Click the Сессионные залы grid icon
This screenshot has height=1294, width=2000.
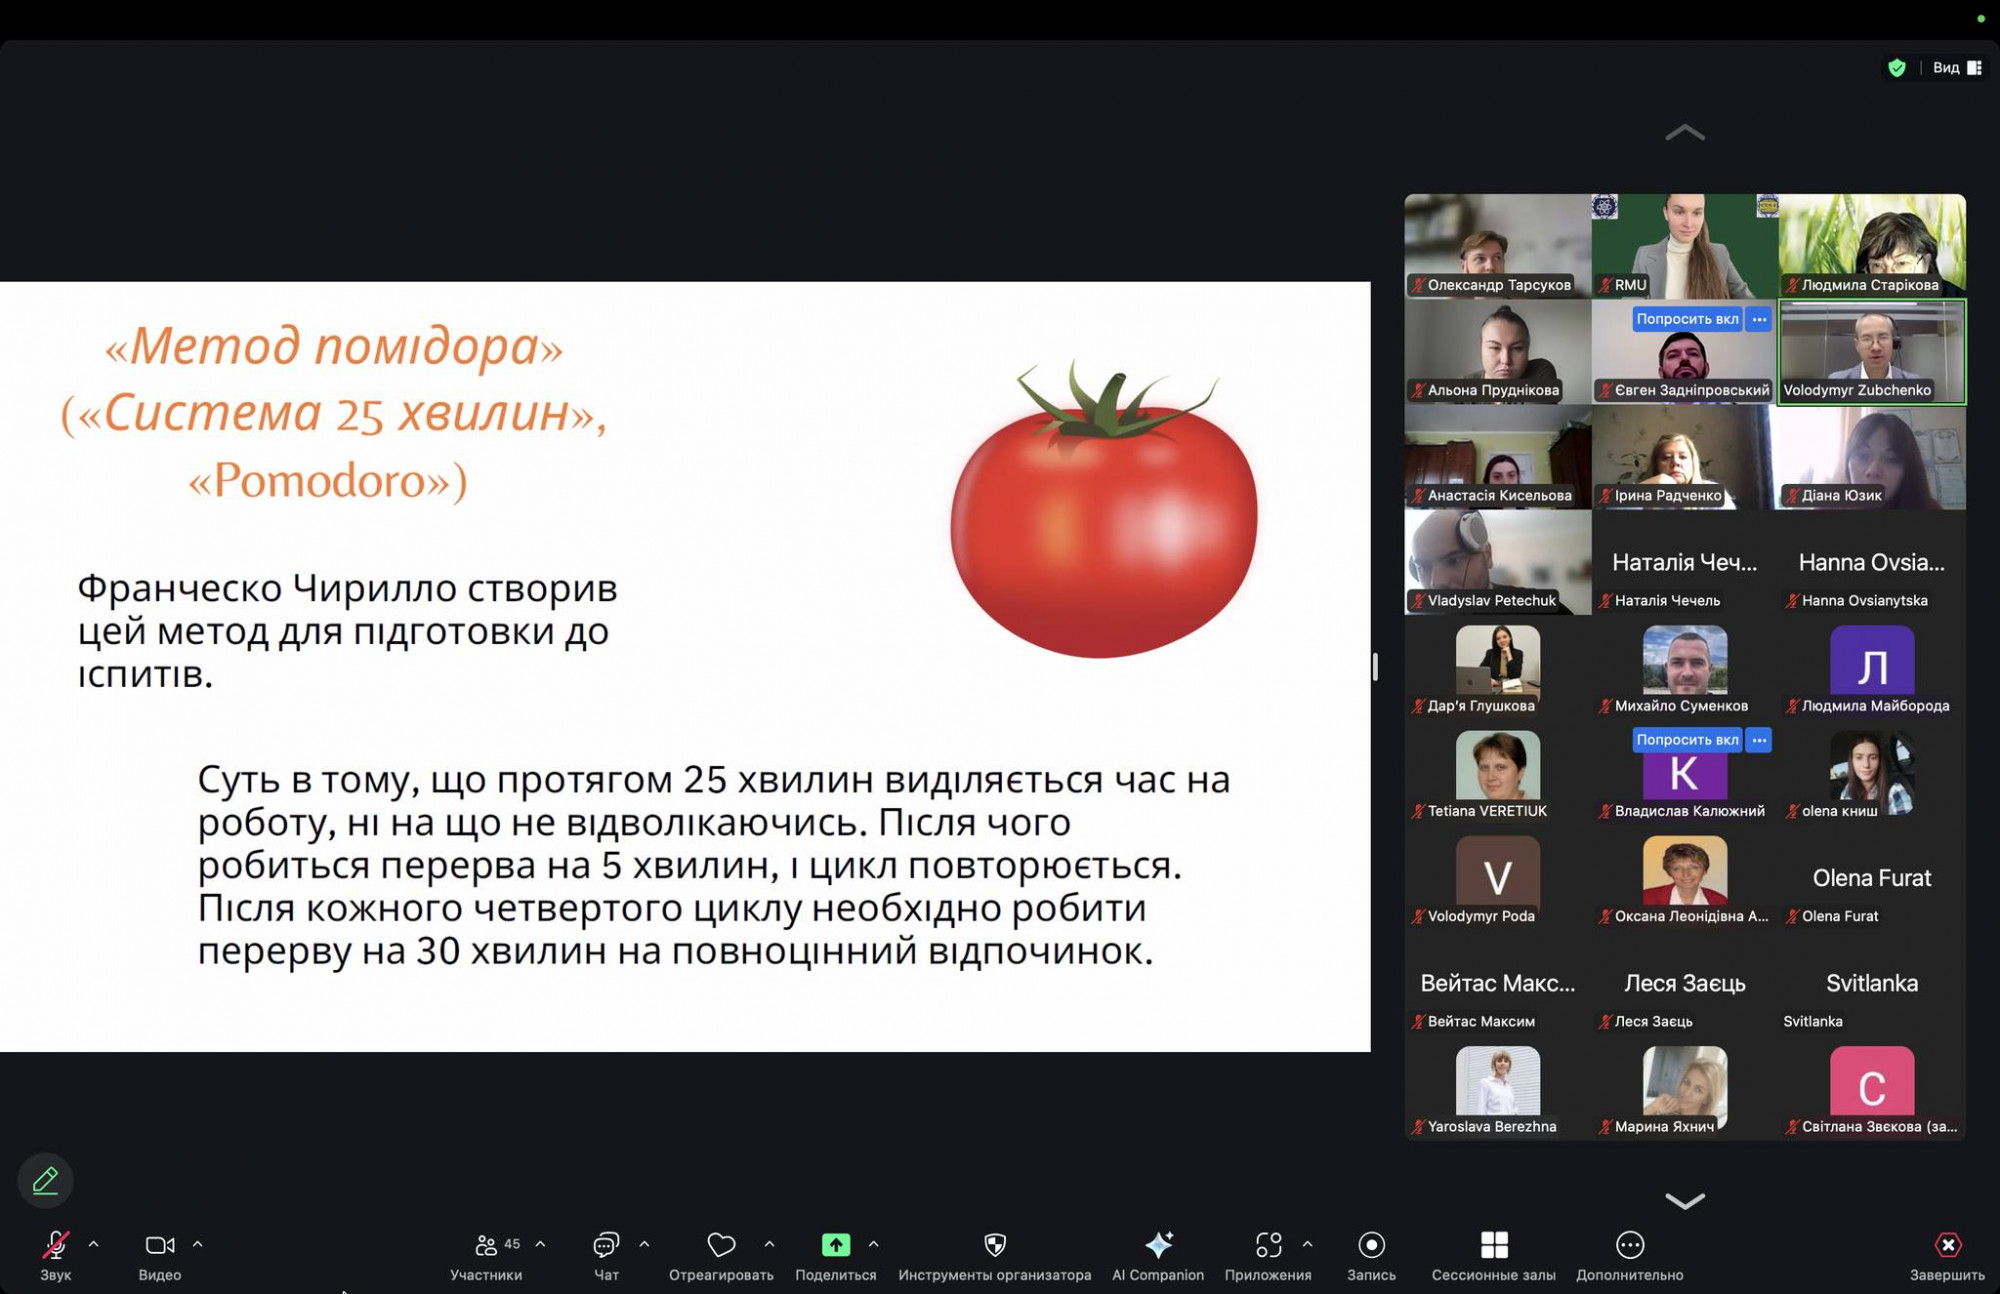1493,1245
